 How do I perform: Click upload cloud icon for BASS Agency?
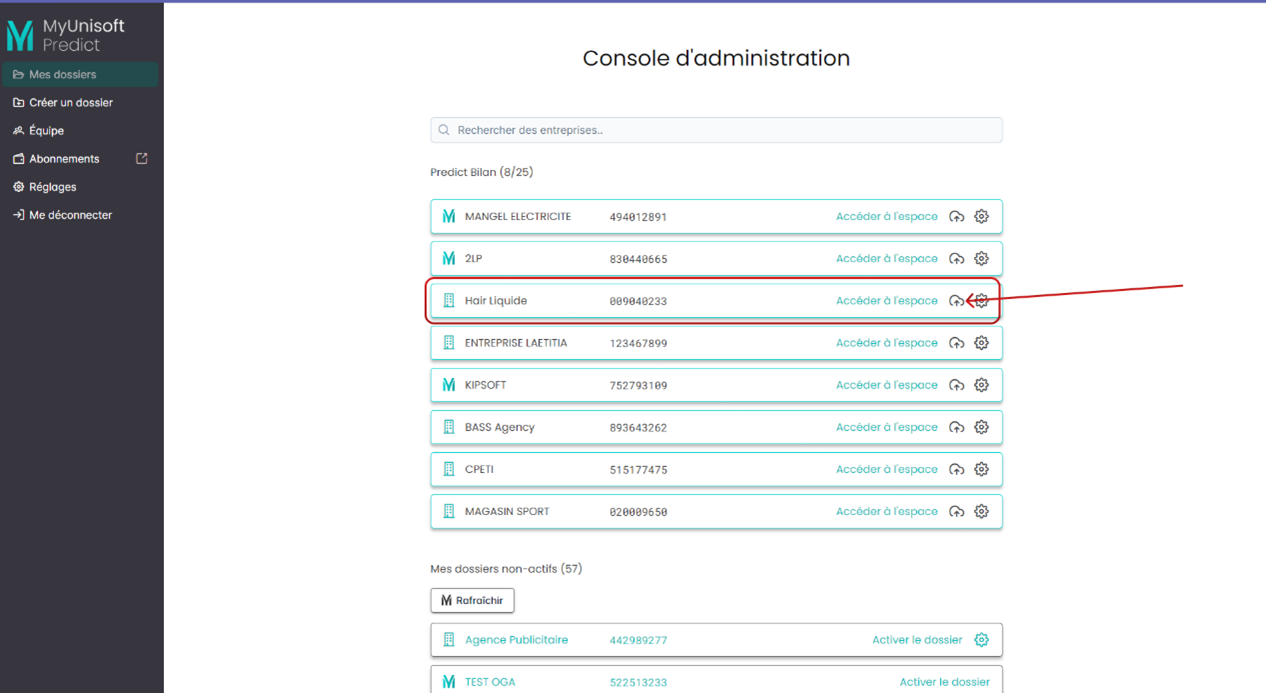957,427
